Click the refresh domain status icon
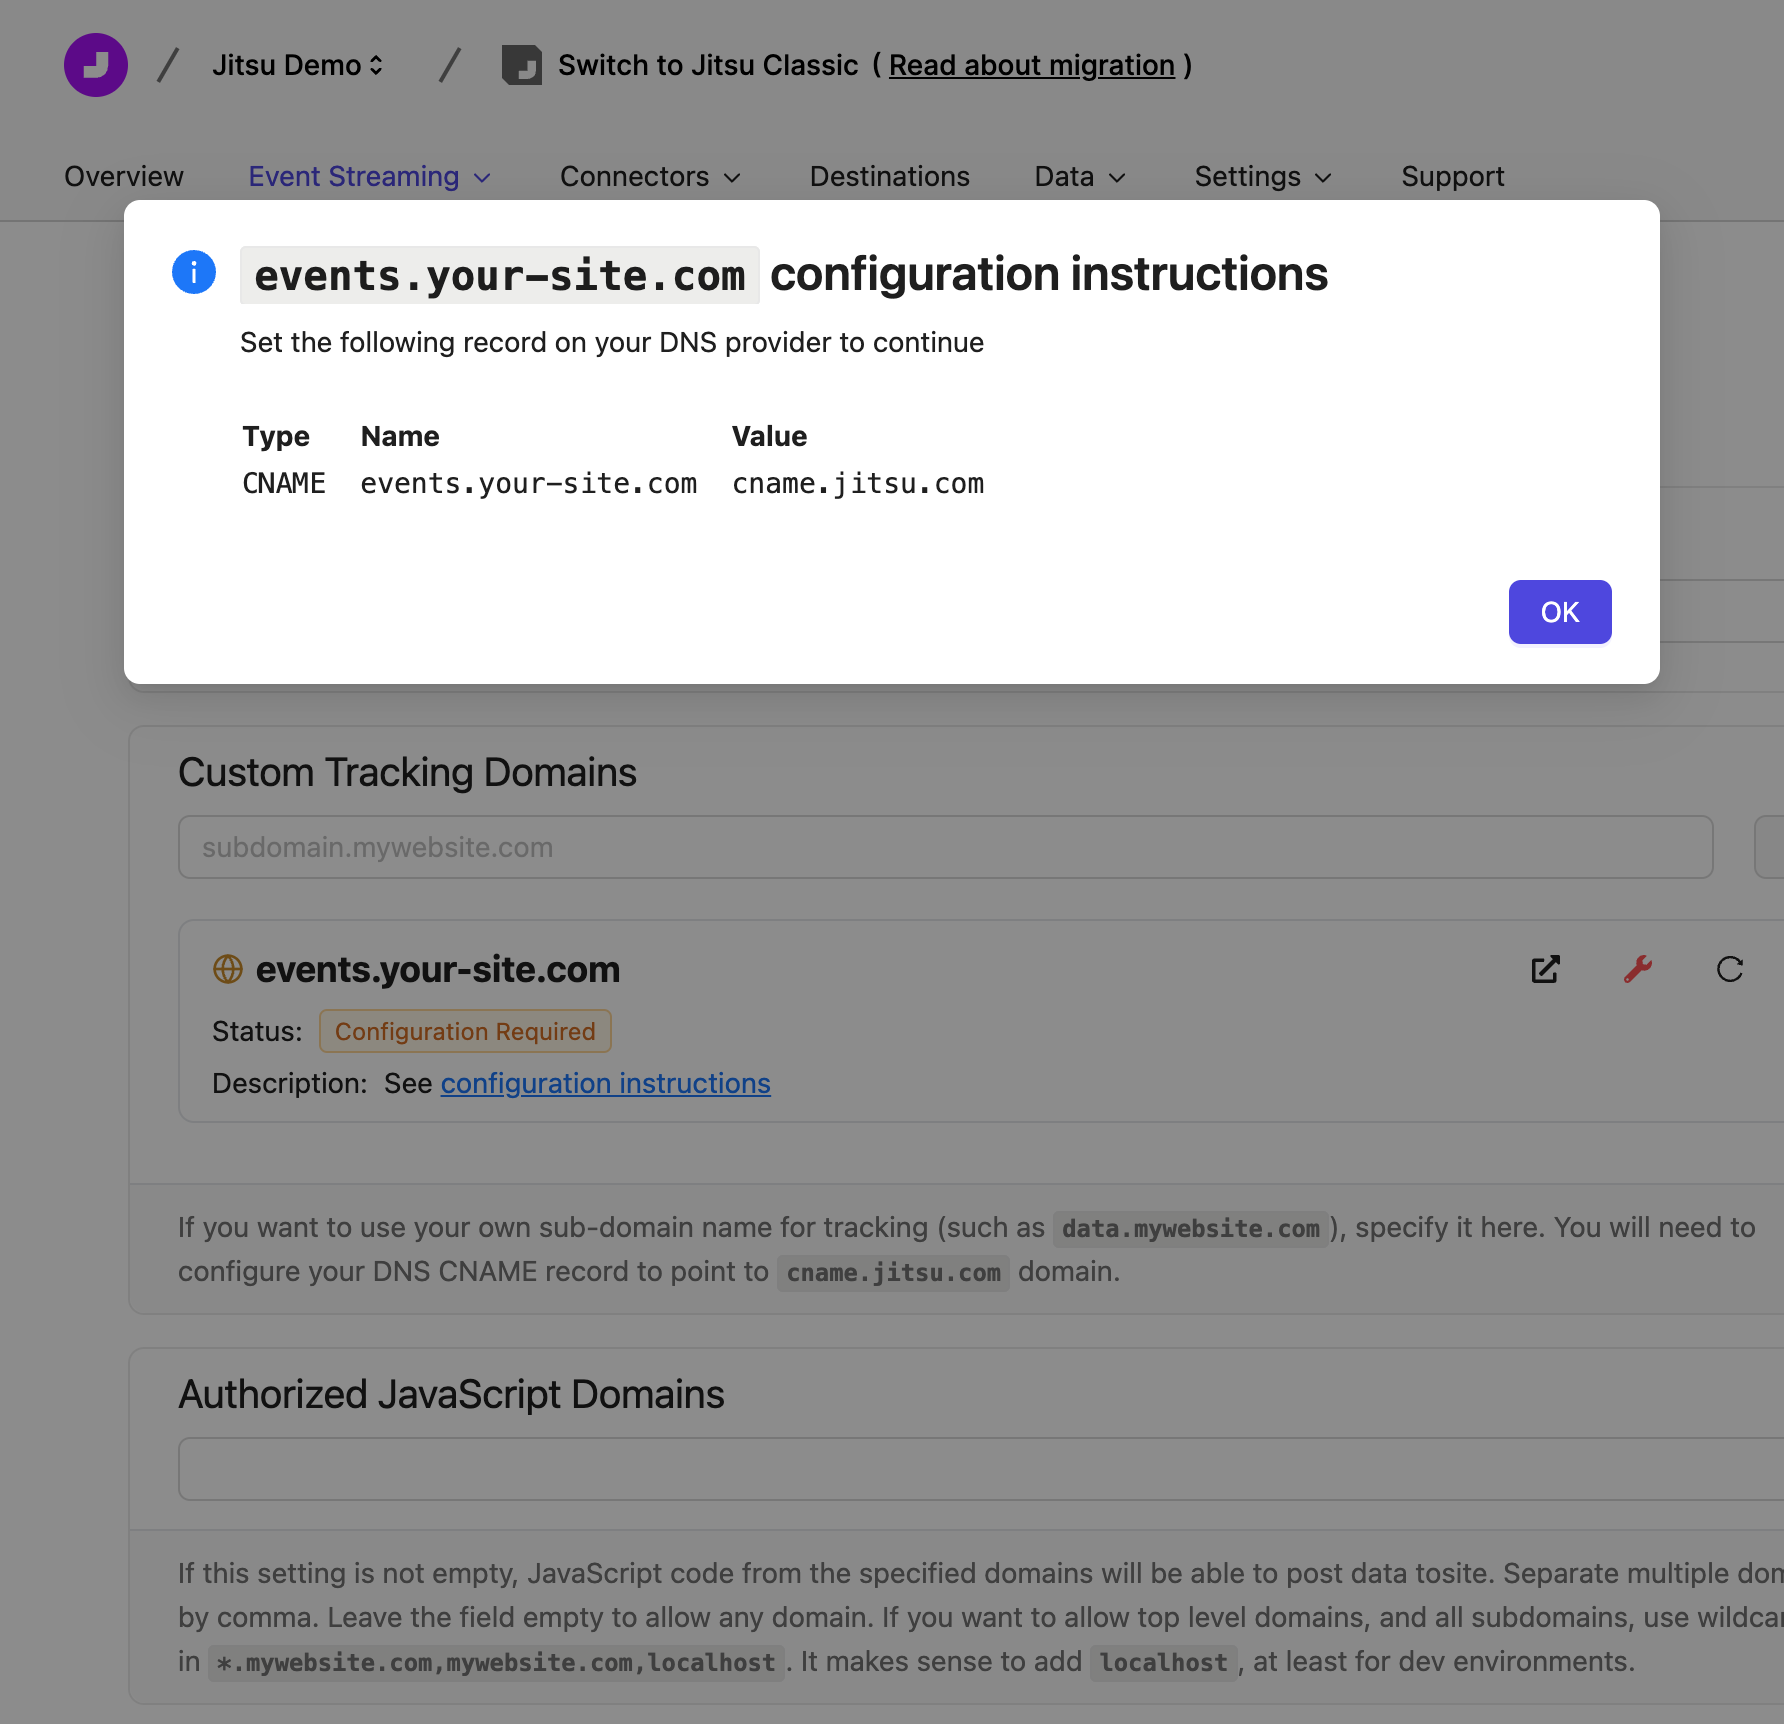The height and width of the screenshot is (1724, 1784). click(x=1730, y=969)
